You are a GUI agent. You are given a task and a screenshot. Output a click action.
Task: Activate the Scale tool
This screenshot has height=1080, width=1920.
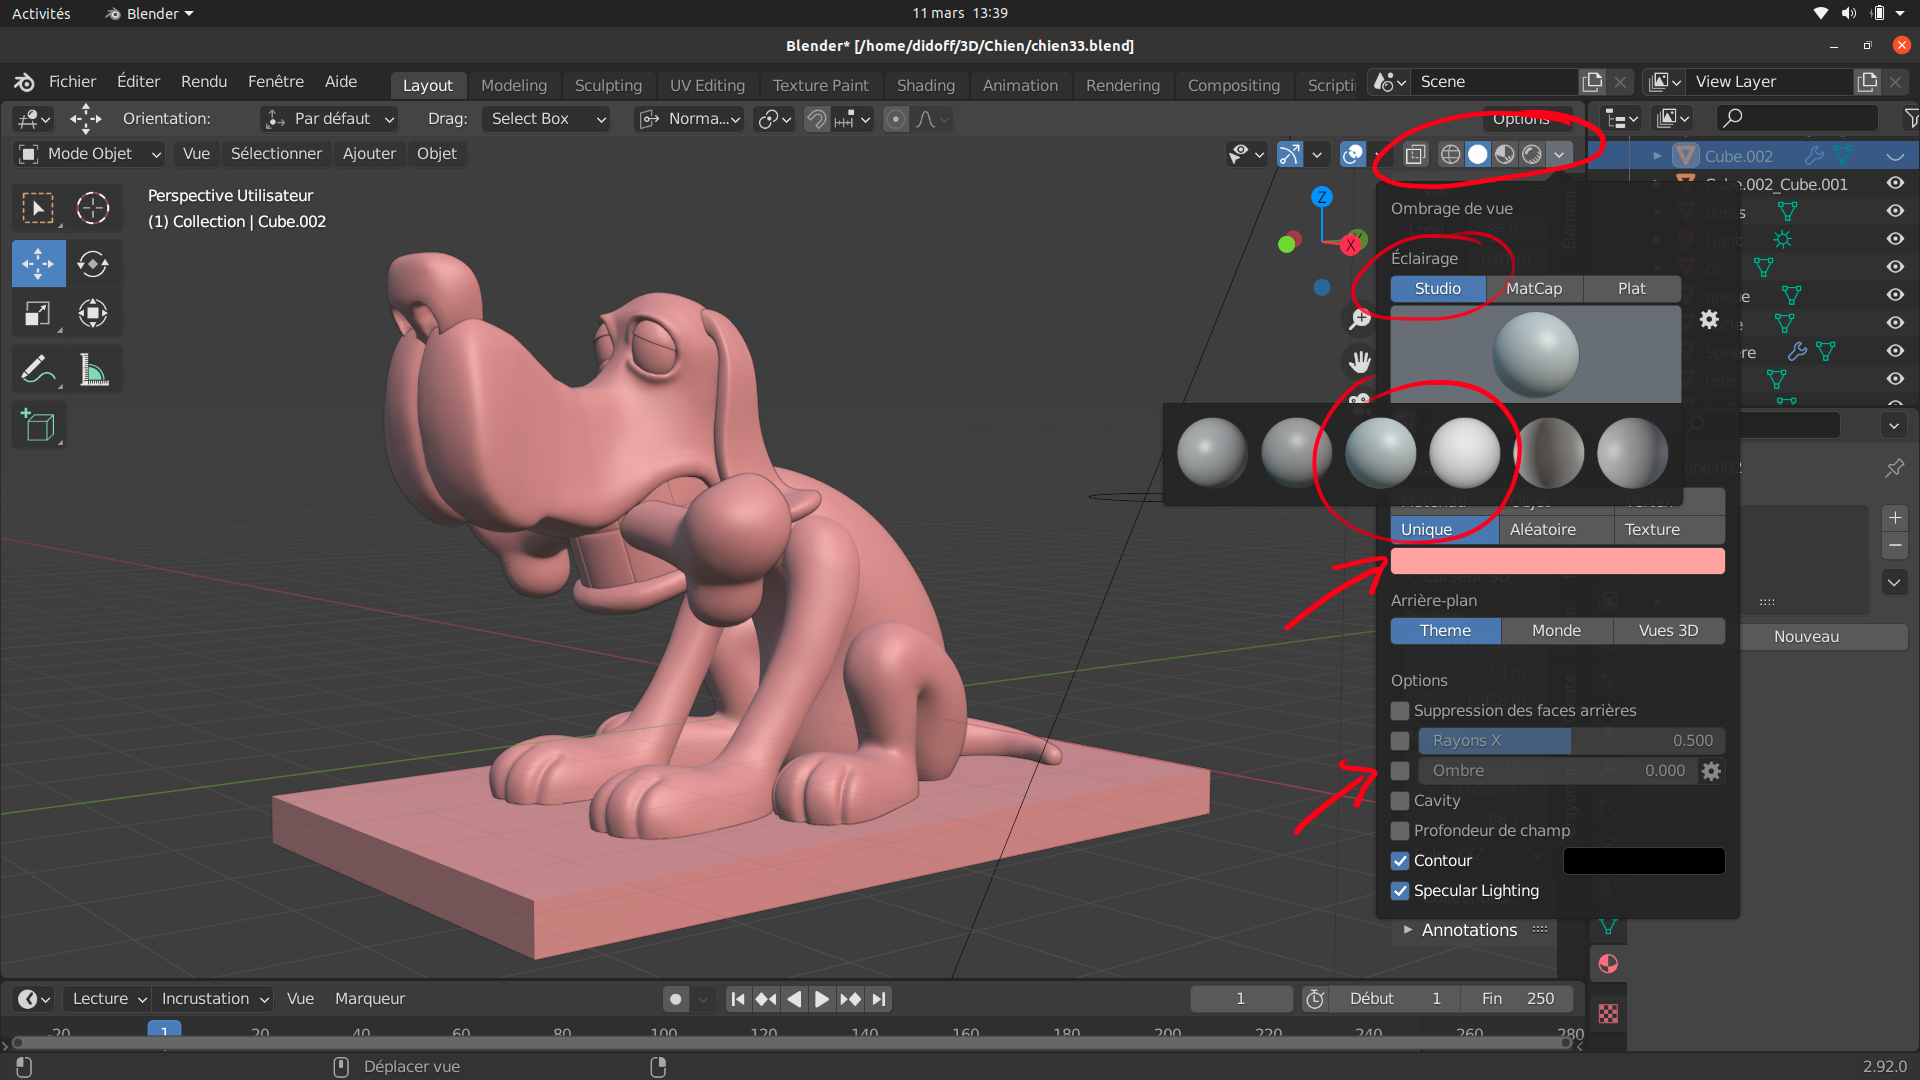(x=38, y=314)
